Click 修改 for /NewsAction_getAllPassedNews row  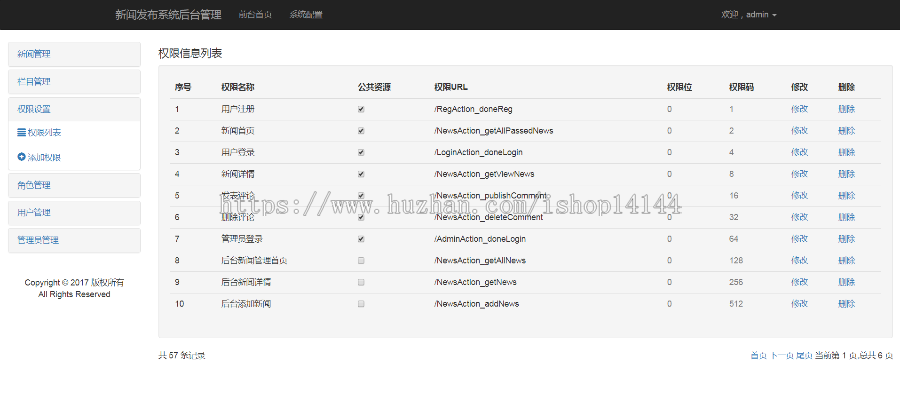[800, 131]
